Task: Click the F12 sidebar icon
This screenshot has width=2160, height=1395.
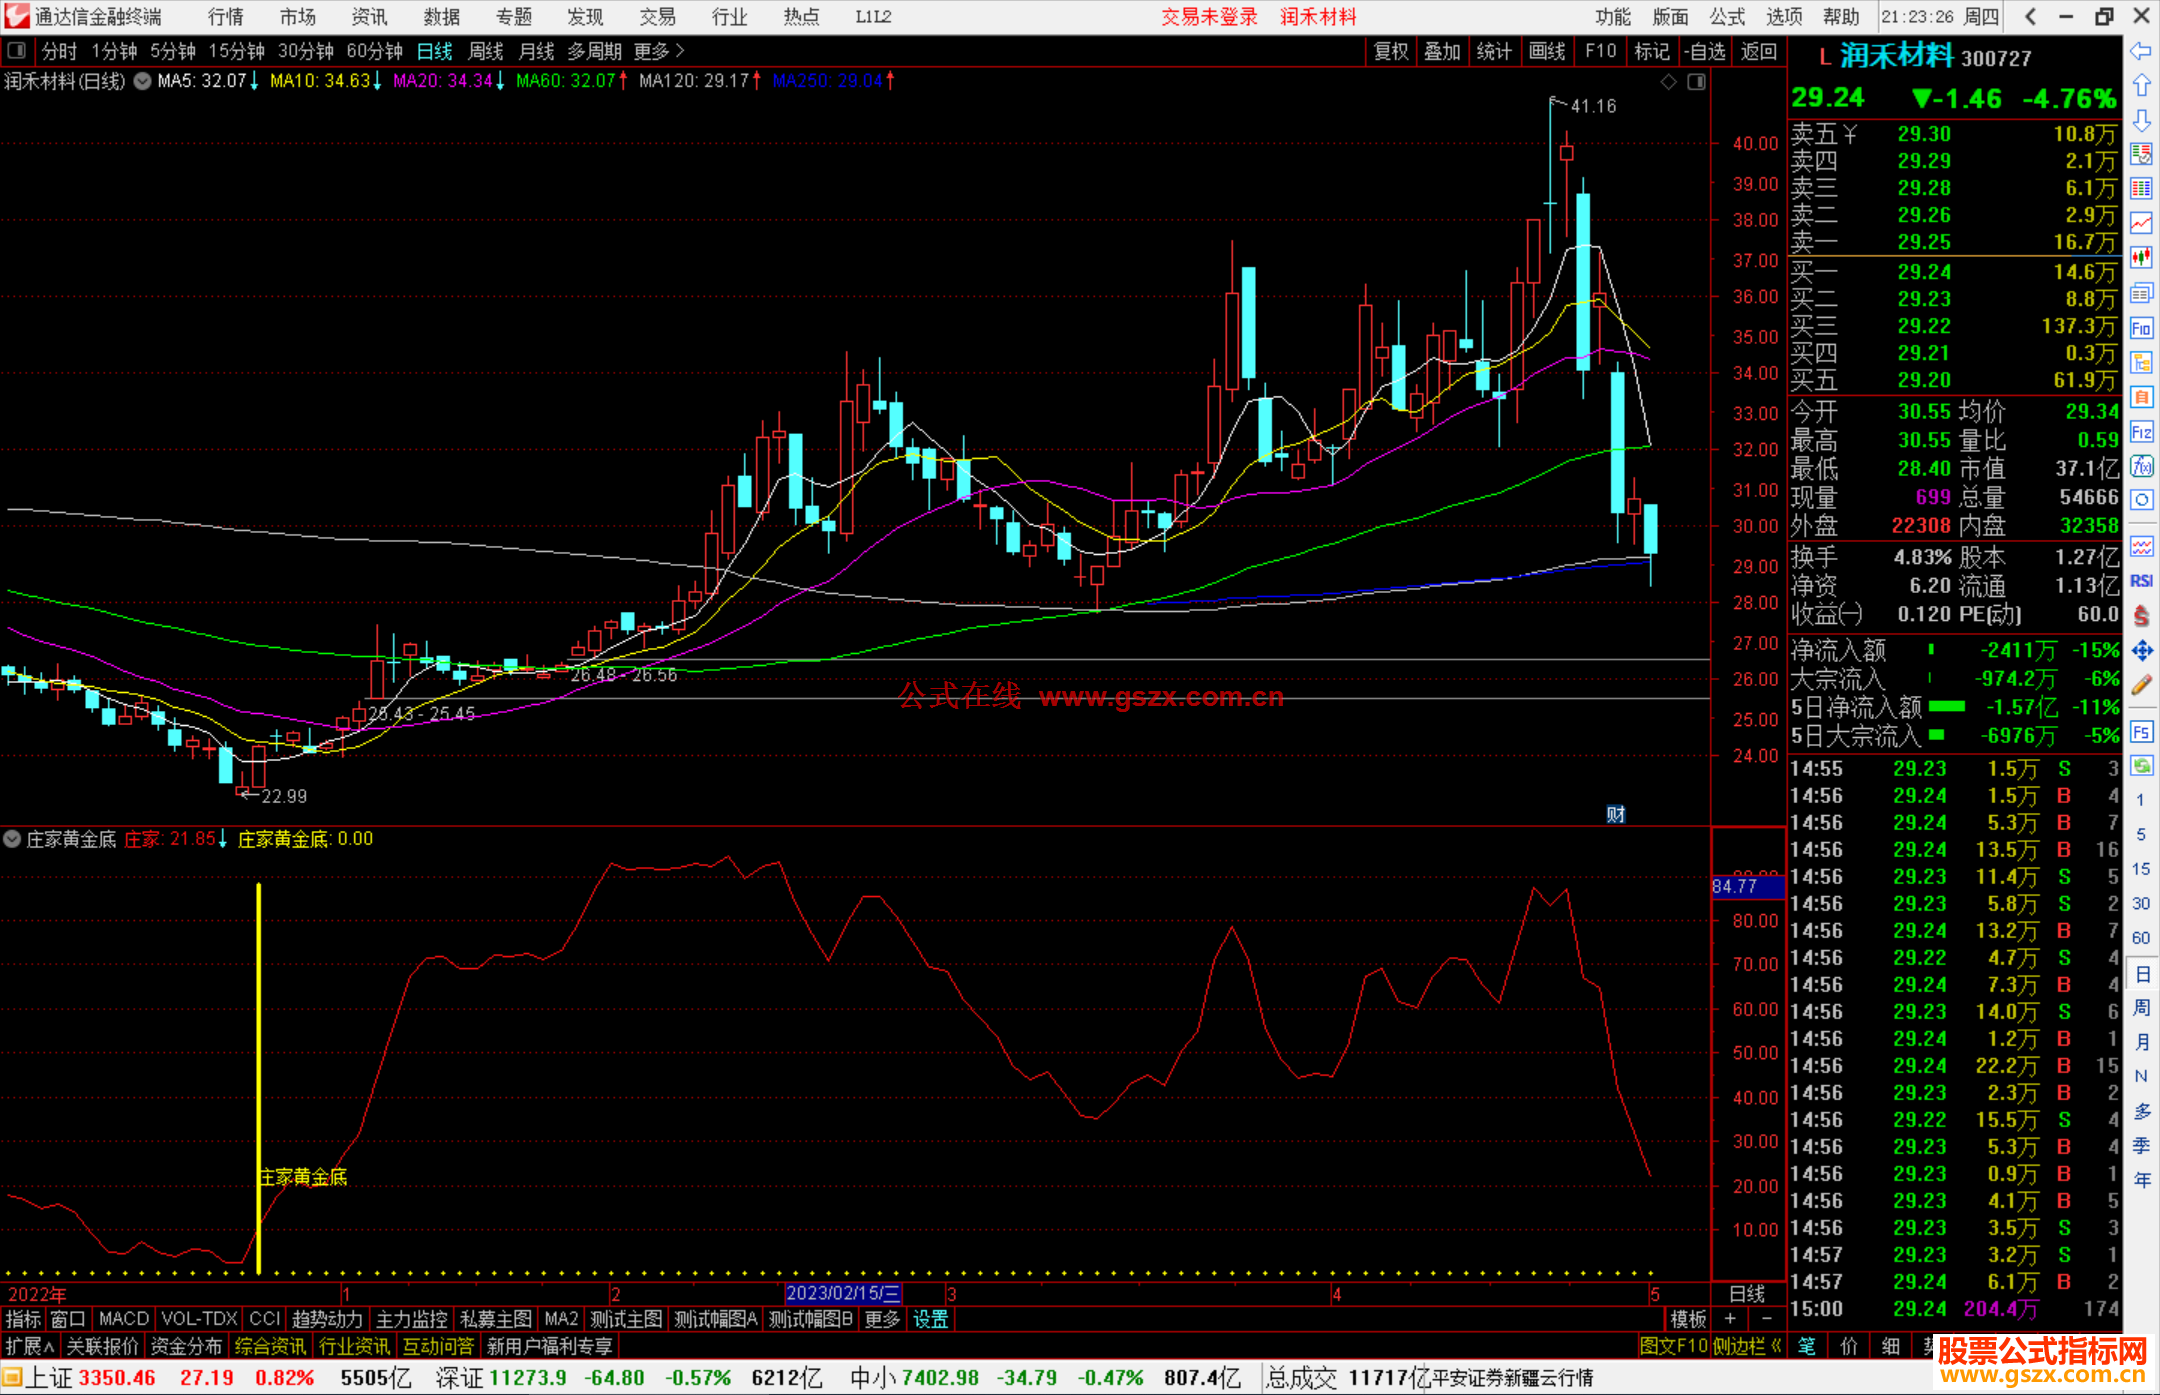Action: (x=2141, y=432)
